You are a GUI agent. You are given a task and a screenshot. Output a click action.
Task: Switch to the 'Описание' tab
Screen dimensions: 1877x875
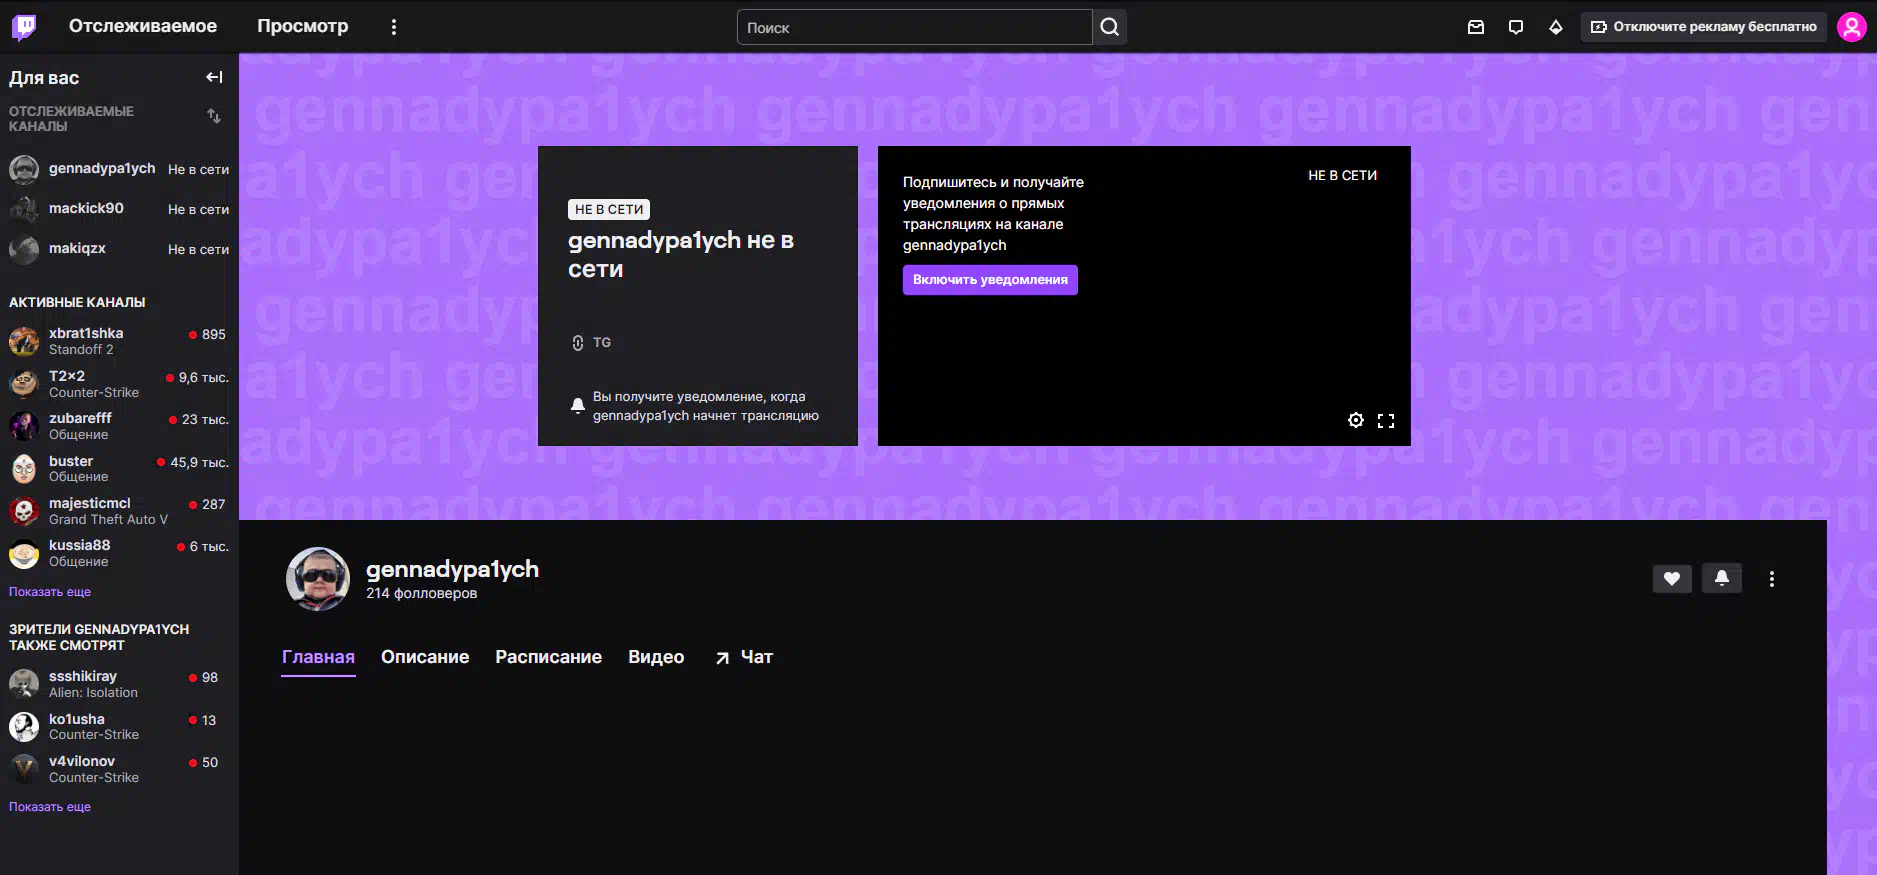(x=425, y=657)
